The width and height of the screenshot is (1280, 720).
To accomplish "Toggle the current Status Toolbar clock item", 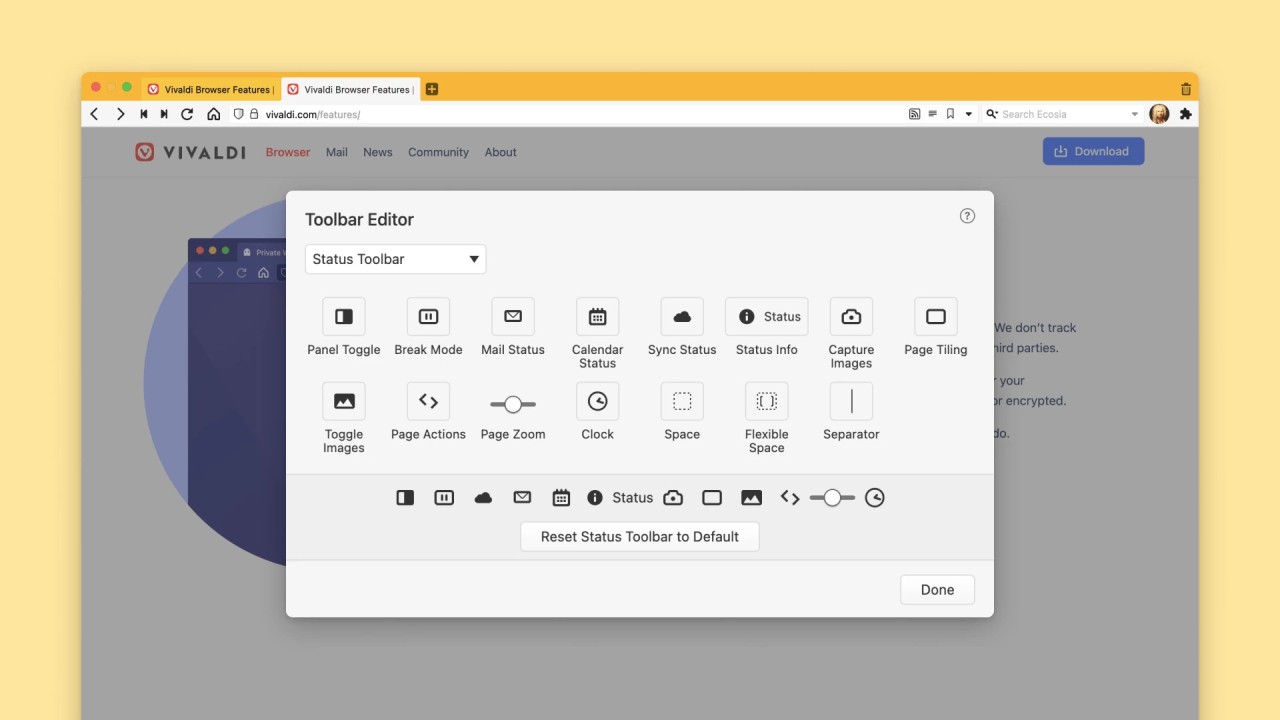I will [x=875, y=497].
